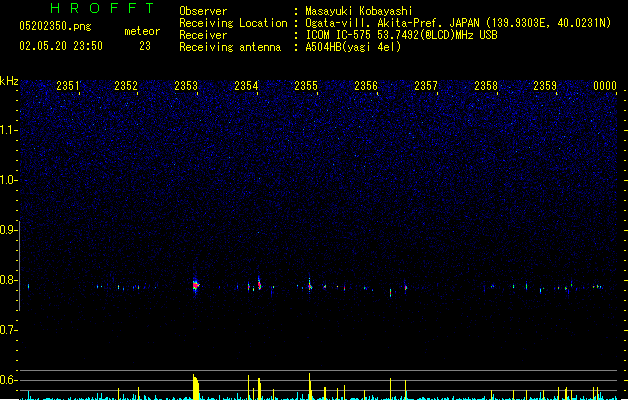Viewport: 629px width, 400px height.
Task: Click the 2352 time marker
Action: click(126, 86)
